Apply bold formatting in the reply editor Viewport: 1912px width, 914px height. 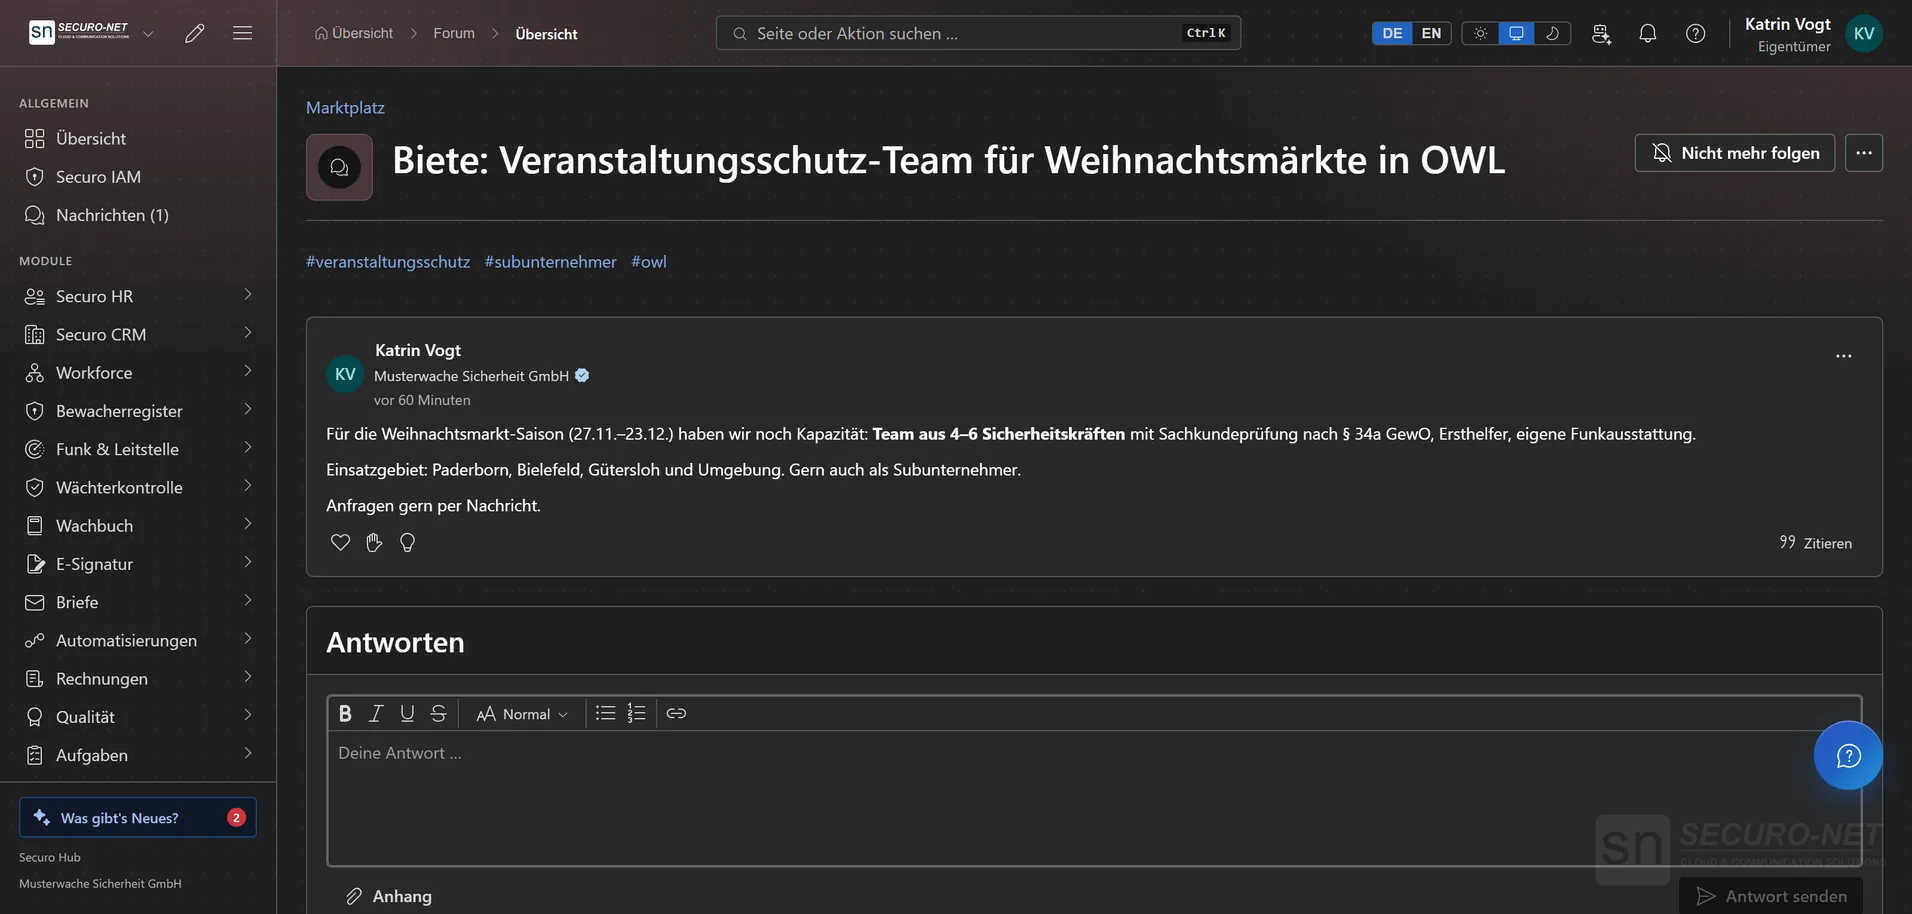coord(345,713)
